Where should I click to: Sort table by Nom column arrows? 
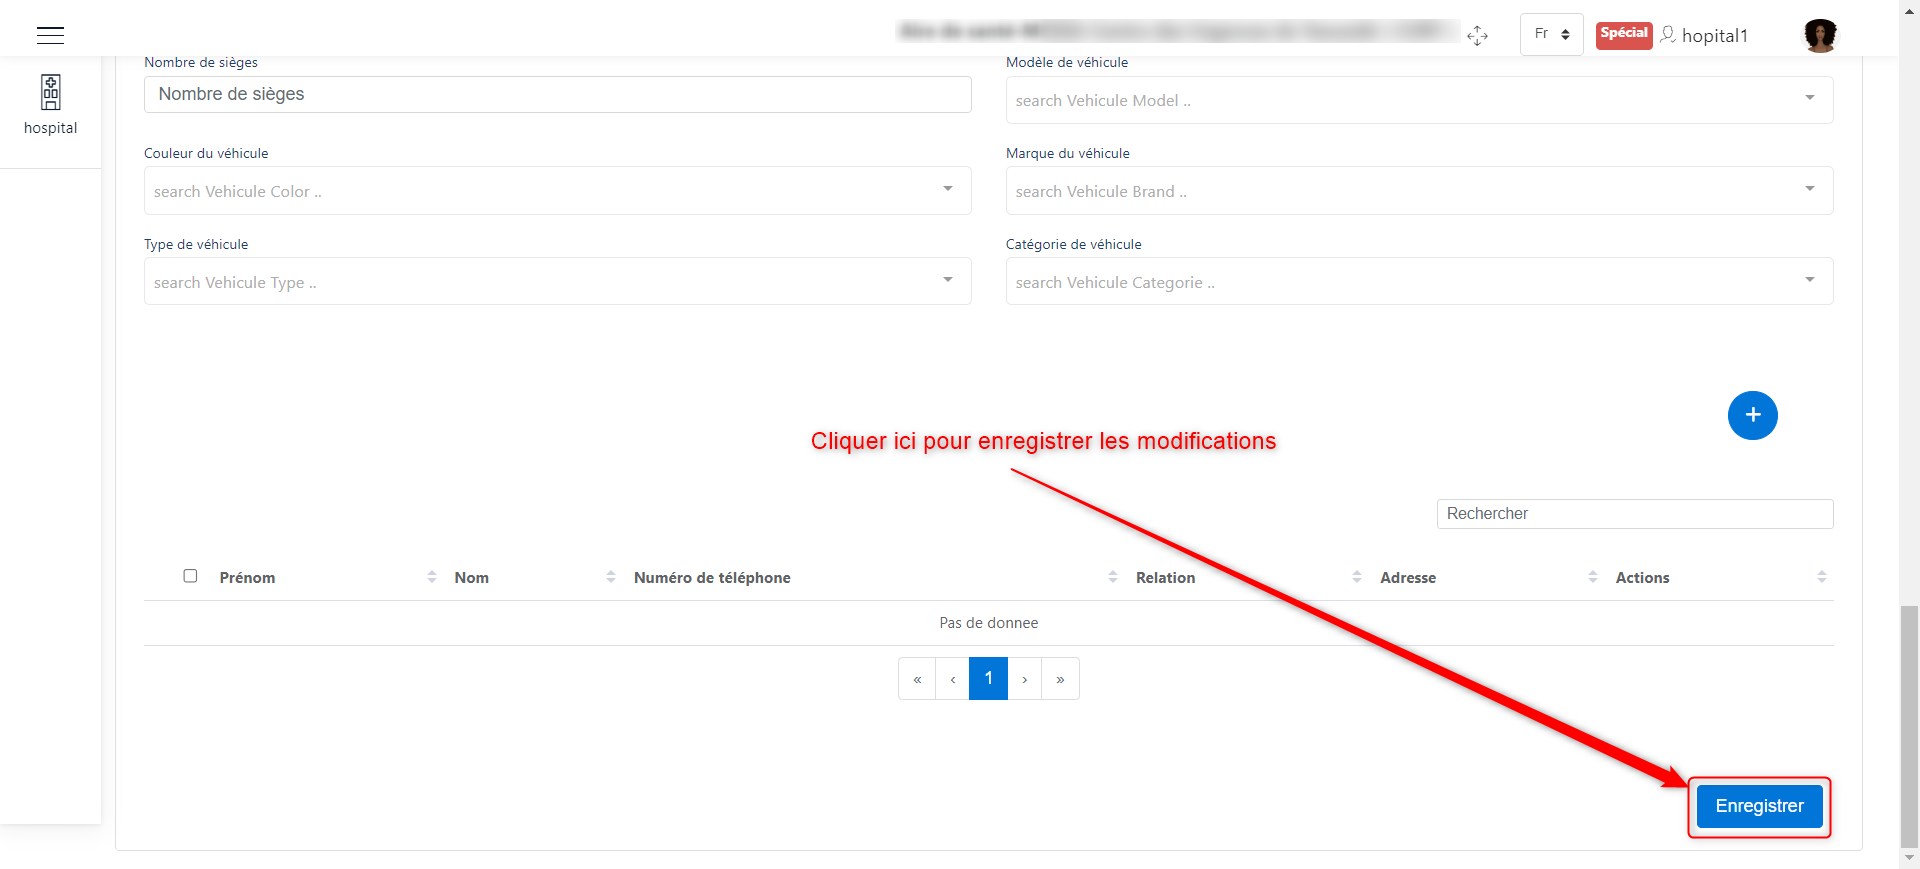[611, 577]
